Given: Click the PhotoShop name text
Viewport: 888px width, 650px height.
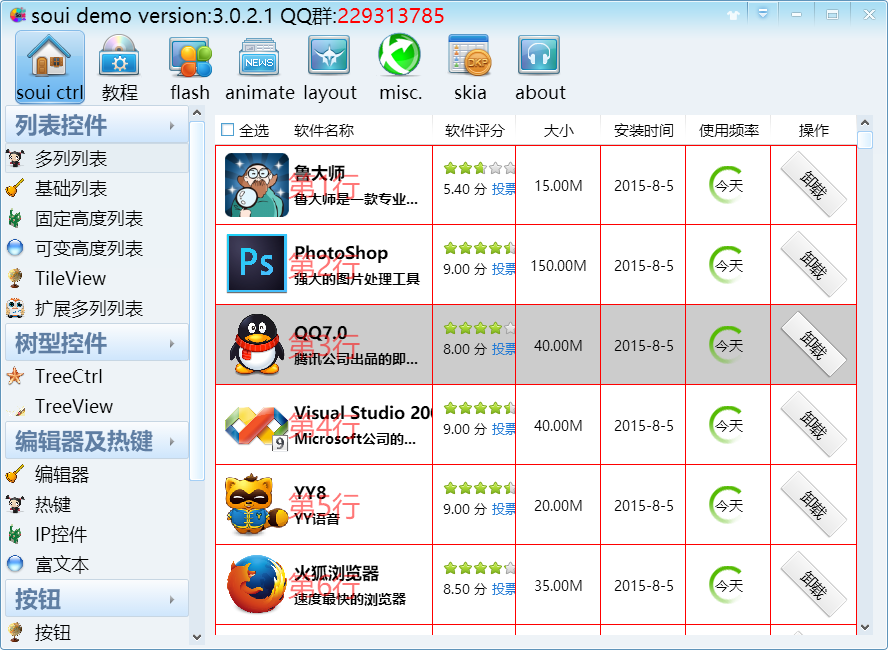Looking at the screenshot, I should tap(341, 253).
